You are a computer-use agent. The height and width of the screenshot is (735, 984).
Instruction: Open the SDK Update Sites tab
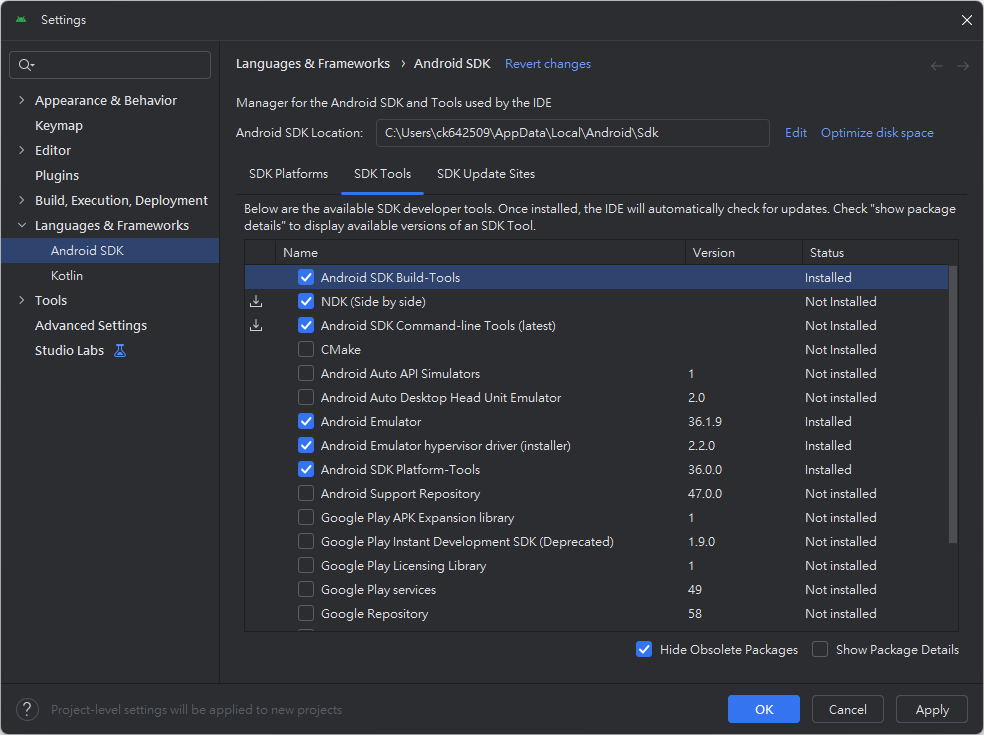[x=486, y=174]
